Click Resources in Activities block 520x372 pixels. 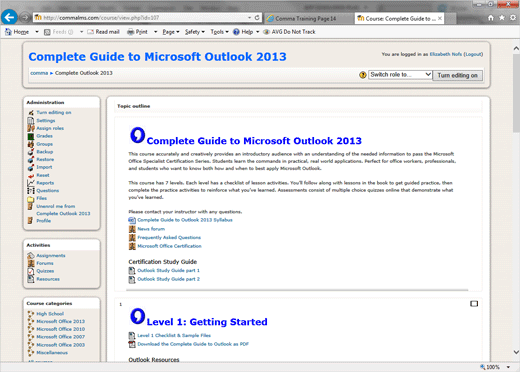48,279
